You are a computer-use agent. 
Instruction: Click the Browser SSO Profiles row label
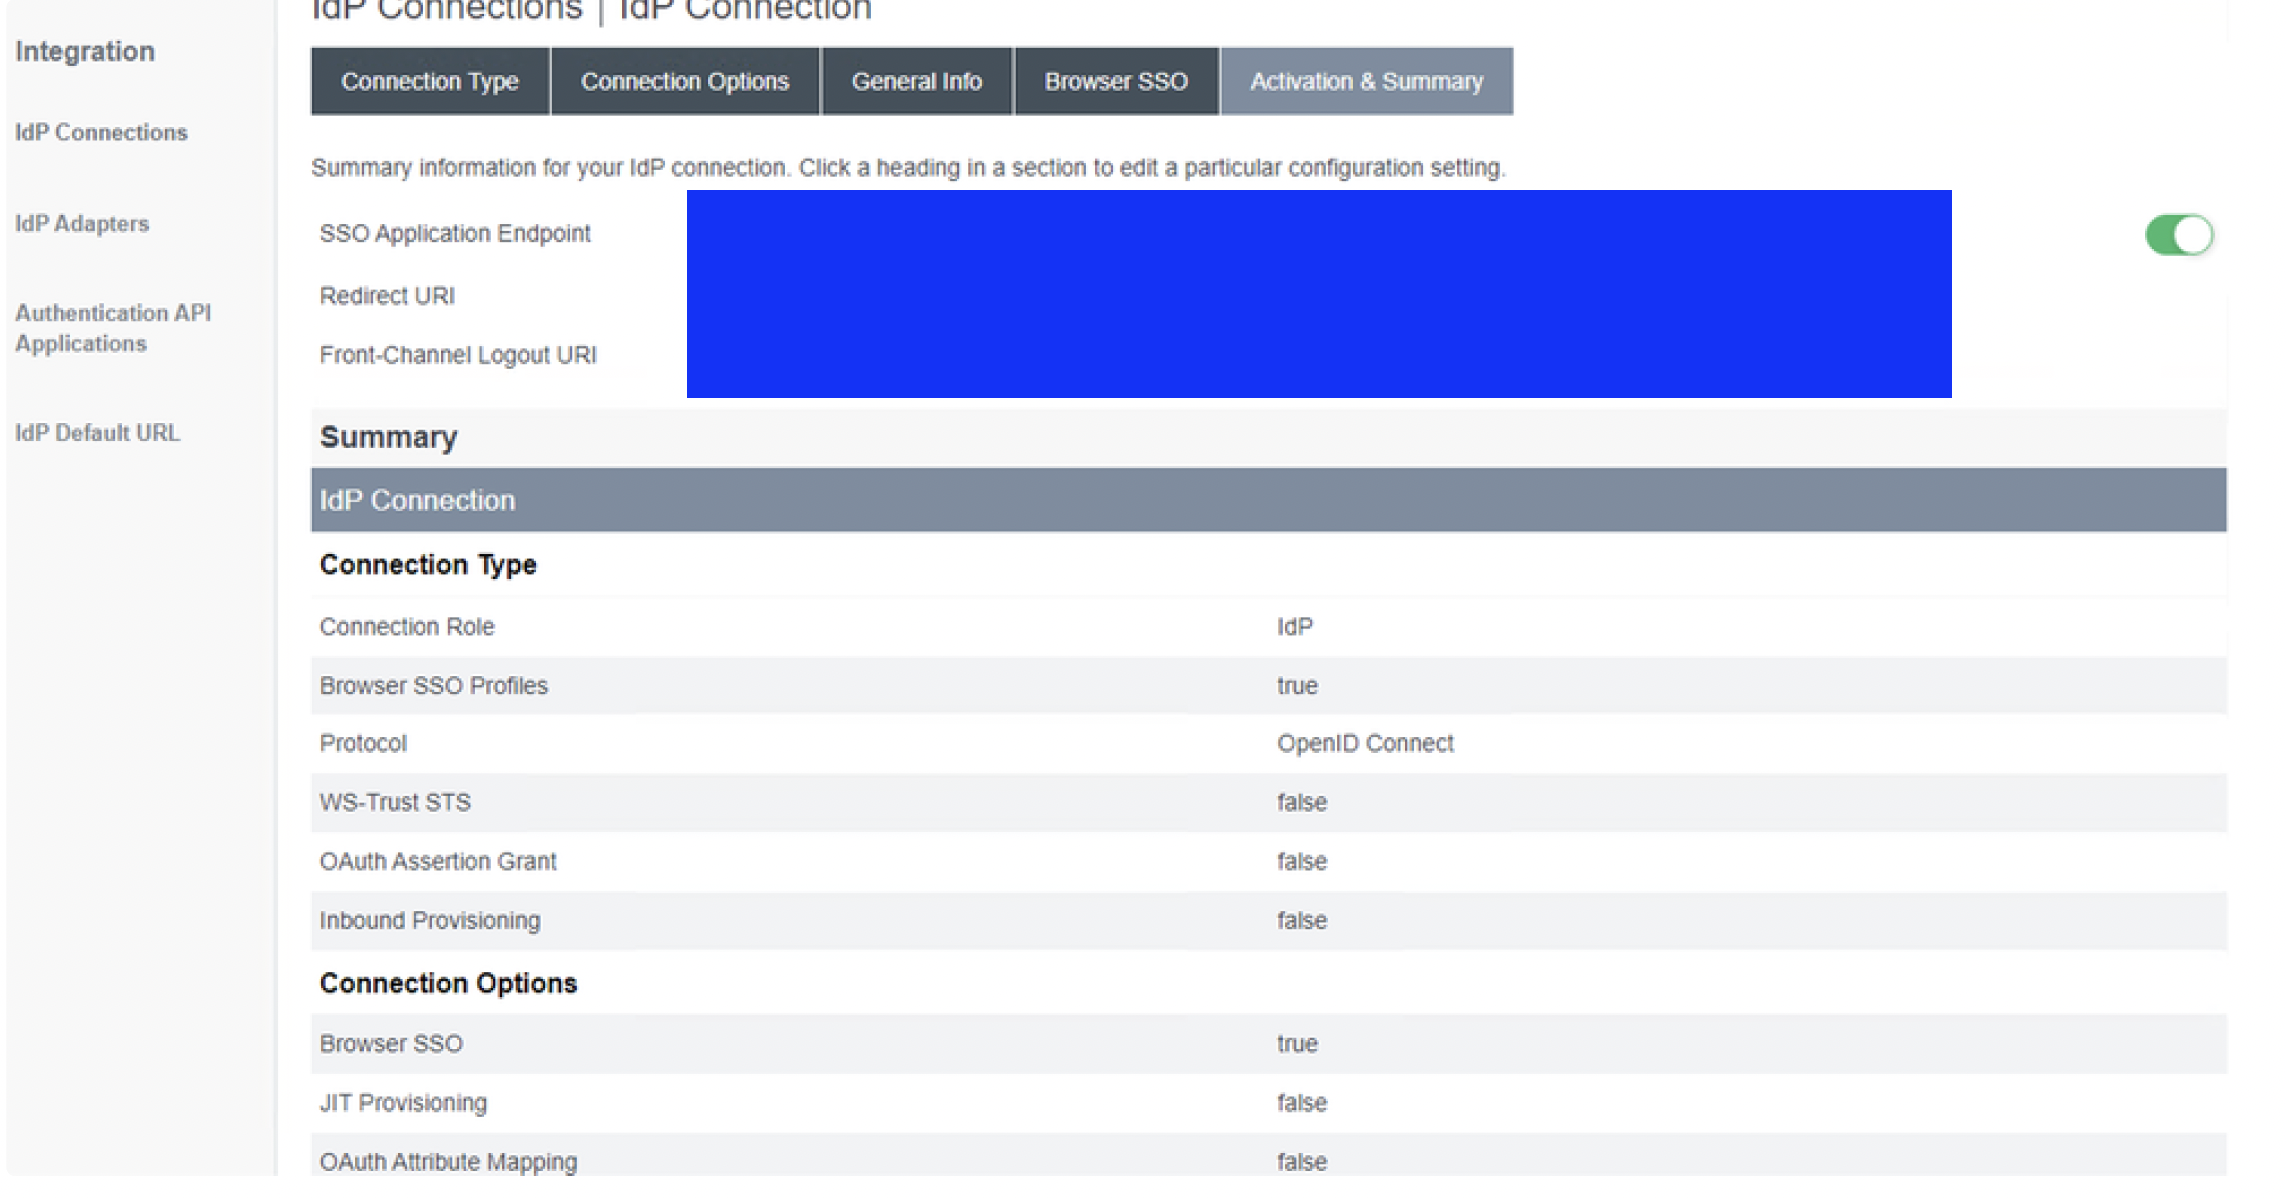(434, 686)
